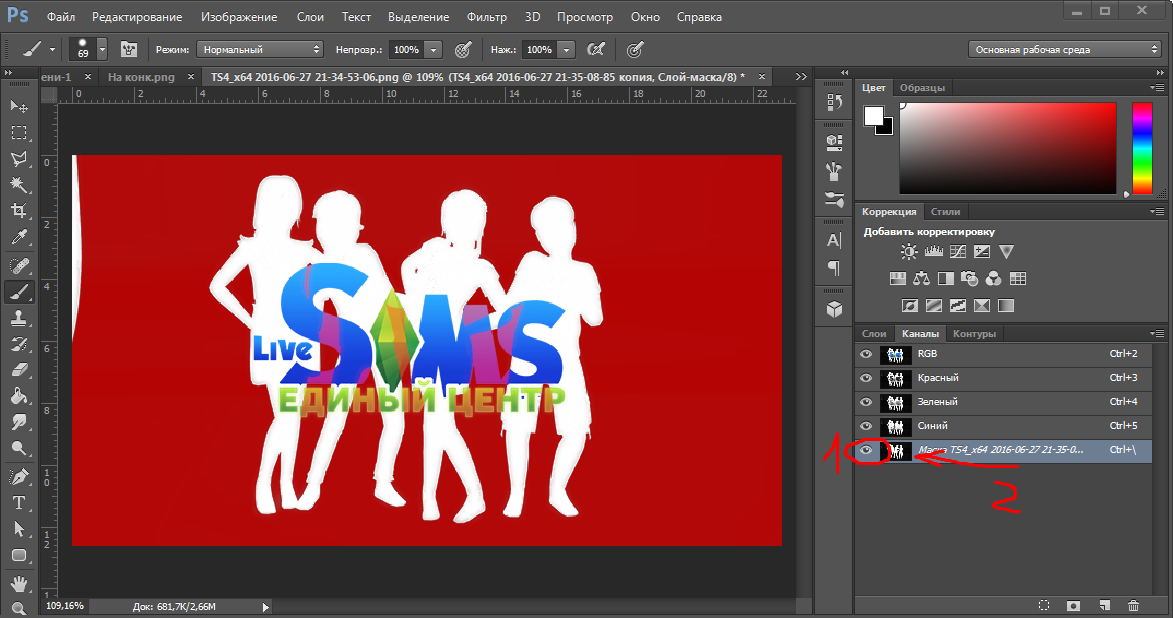Viewport: 1173px width, 618px height.
Task: Select the Eyedropper tool
Action: pos(19,237)
